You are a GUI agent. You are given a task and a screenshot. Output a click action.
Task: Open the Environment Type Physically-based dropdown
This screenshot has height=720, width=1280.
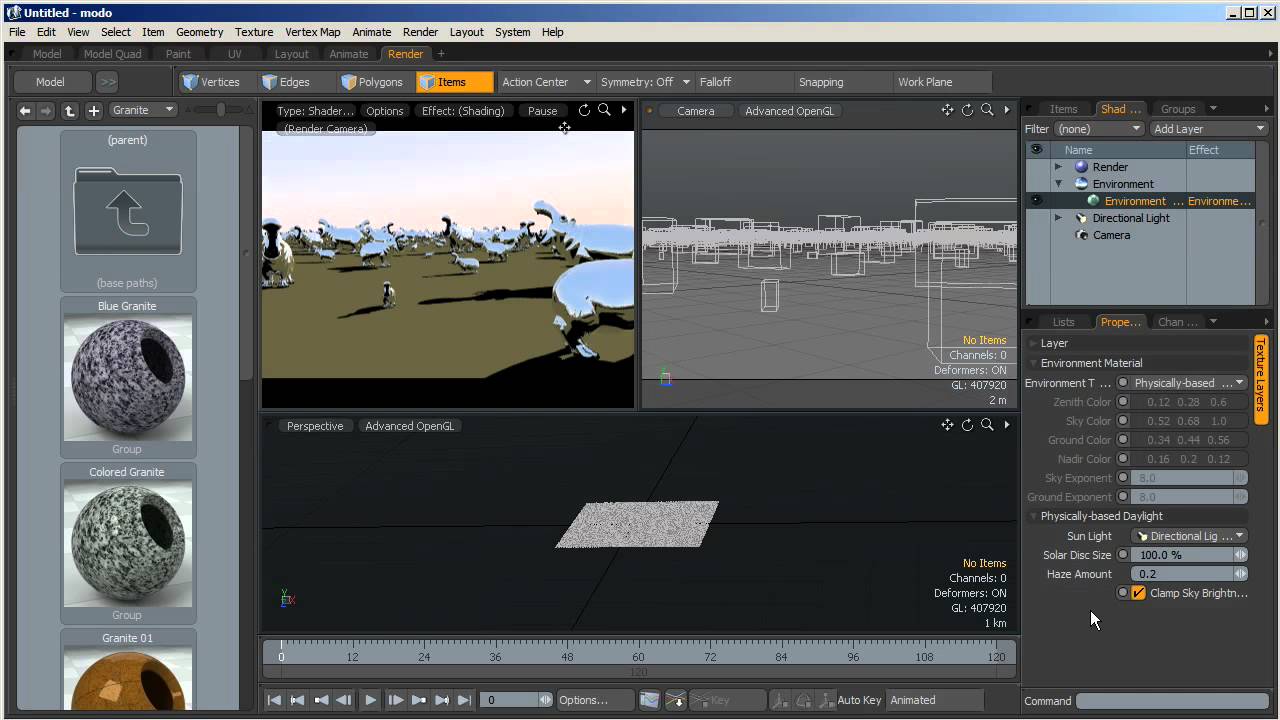tap(1189, 383)
